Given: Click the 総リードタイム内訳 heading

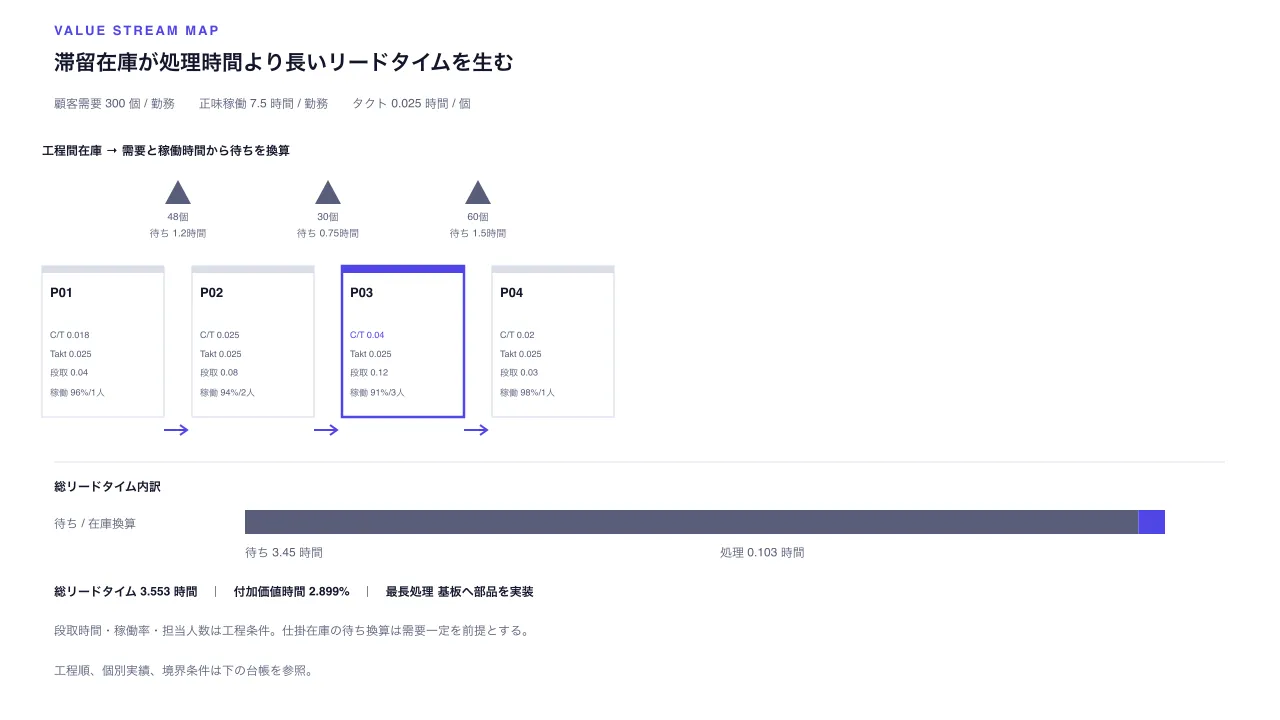Looking at the screenshot, I should tap(107, 487).
